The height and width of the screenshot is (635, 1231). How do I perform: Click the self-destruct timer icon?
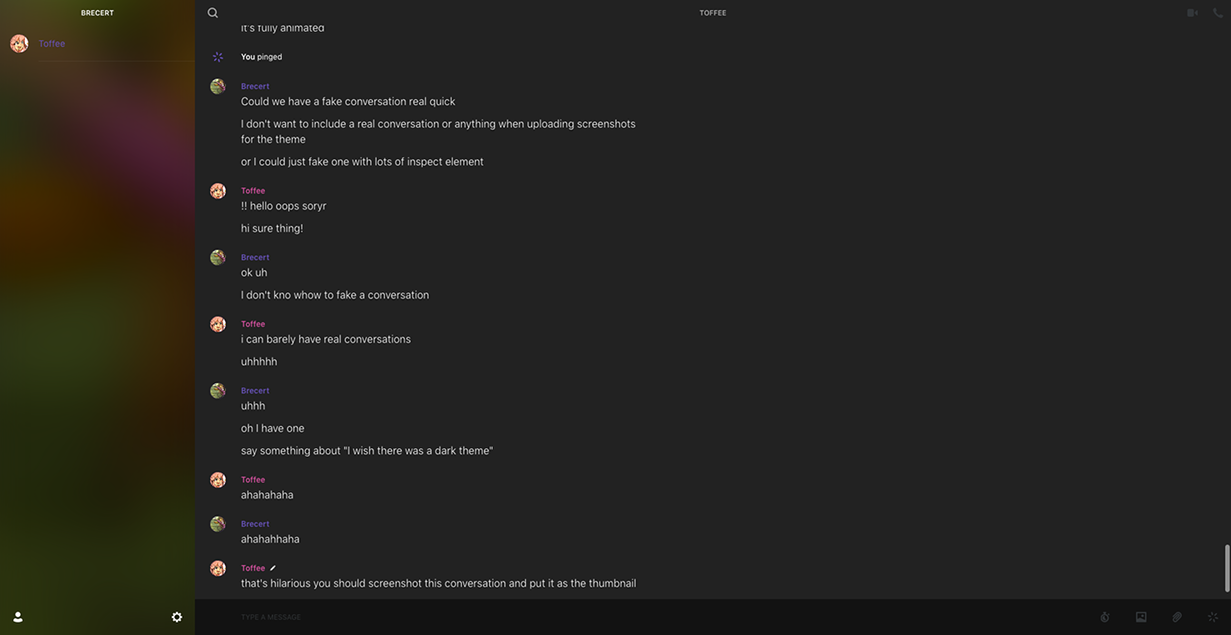tap(1105, 617)
